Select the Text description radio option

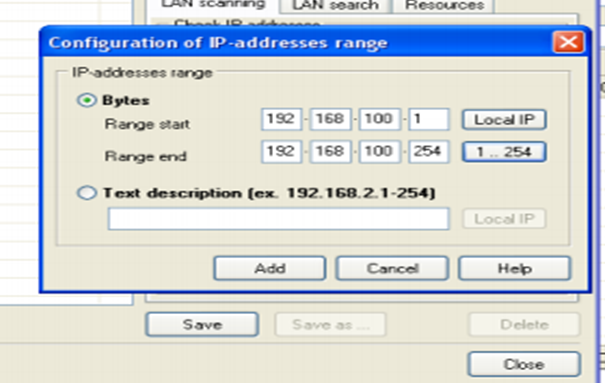(x=86, y=192)
